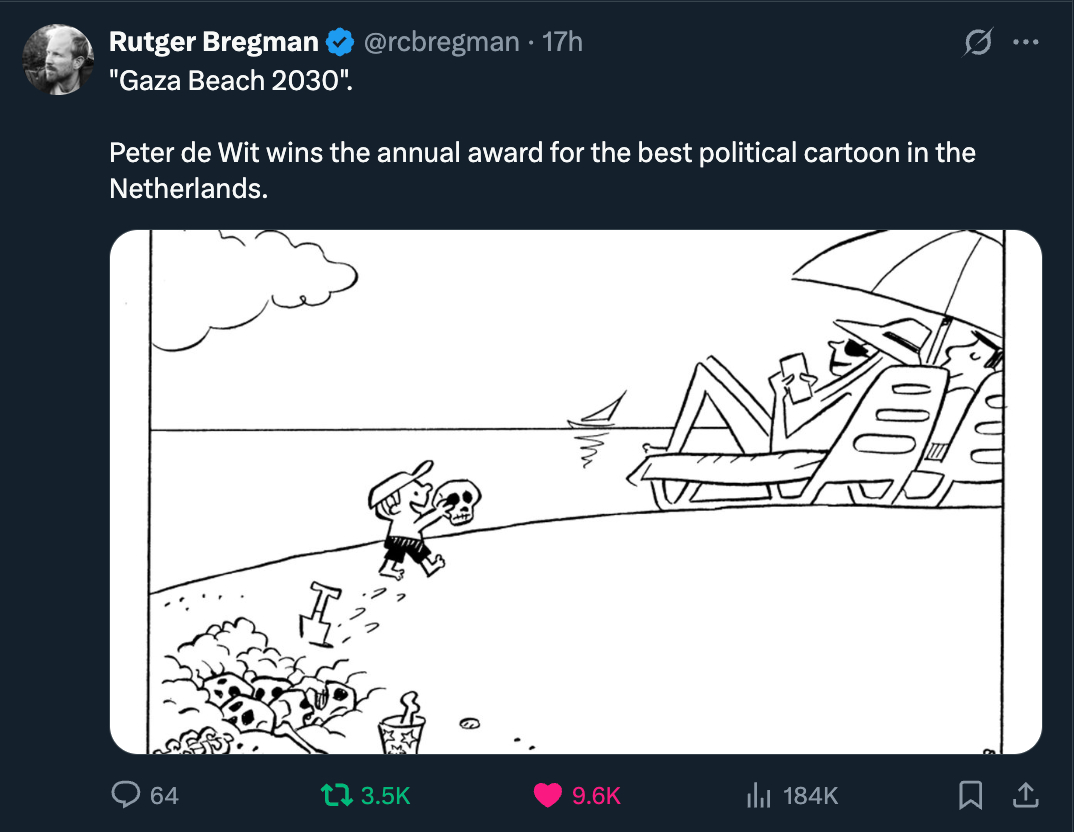Click the "Peter de Wit wins" sentence
Screen dimensions: 1074x832
(x=541, y=153)
